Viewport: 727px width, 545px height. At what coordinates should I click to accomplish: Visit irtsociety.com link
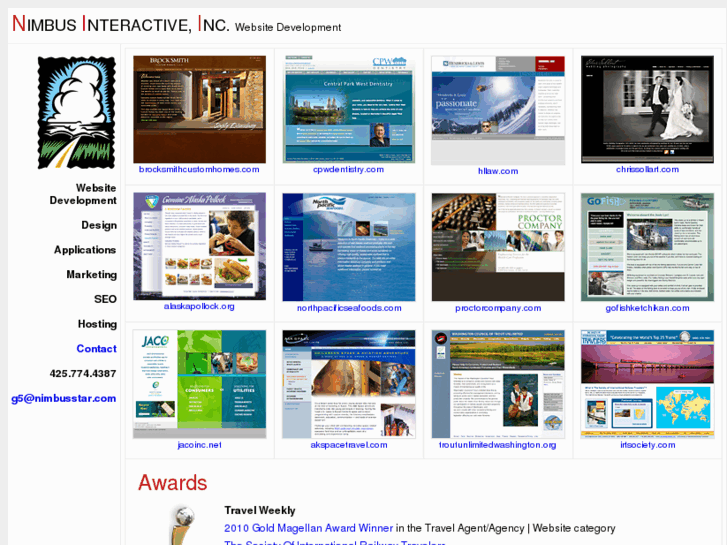(x=648, y=445)
